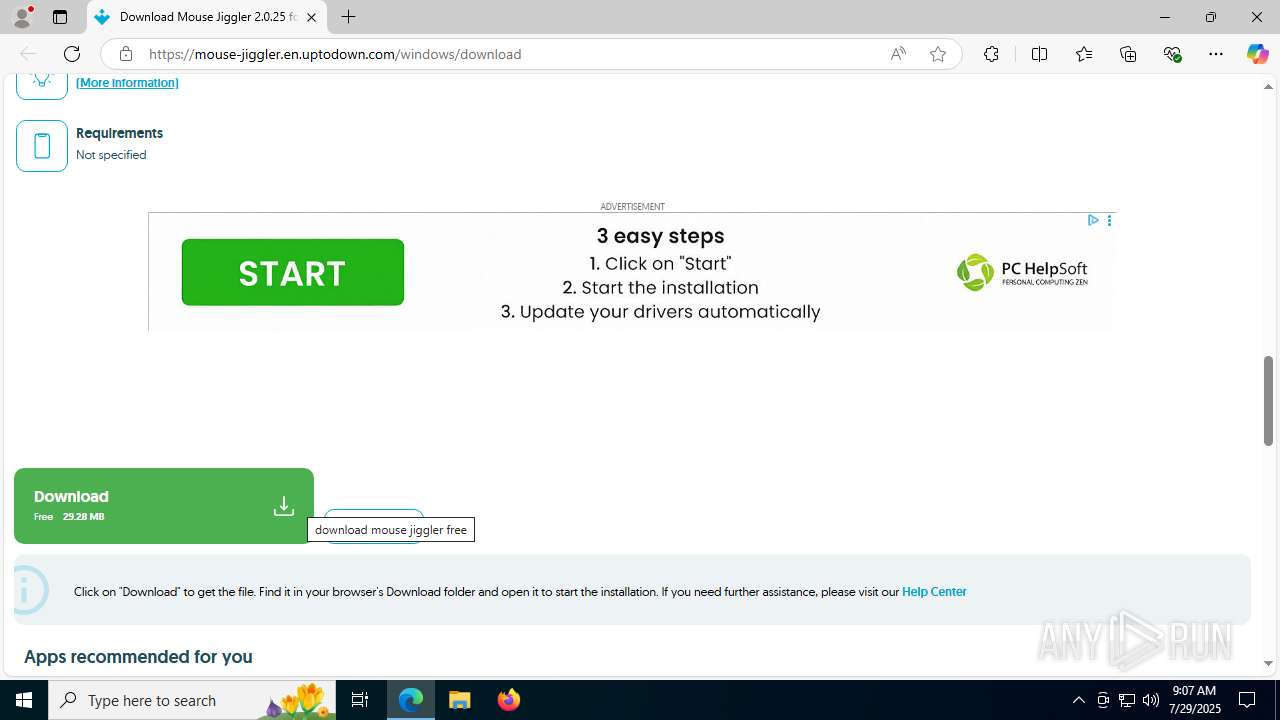1280x720 pixels.
Task: Click scrollbar up arrow
Action: coord(1268,86)
